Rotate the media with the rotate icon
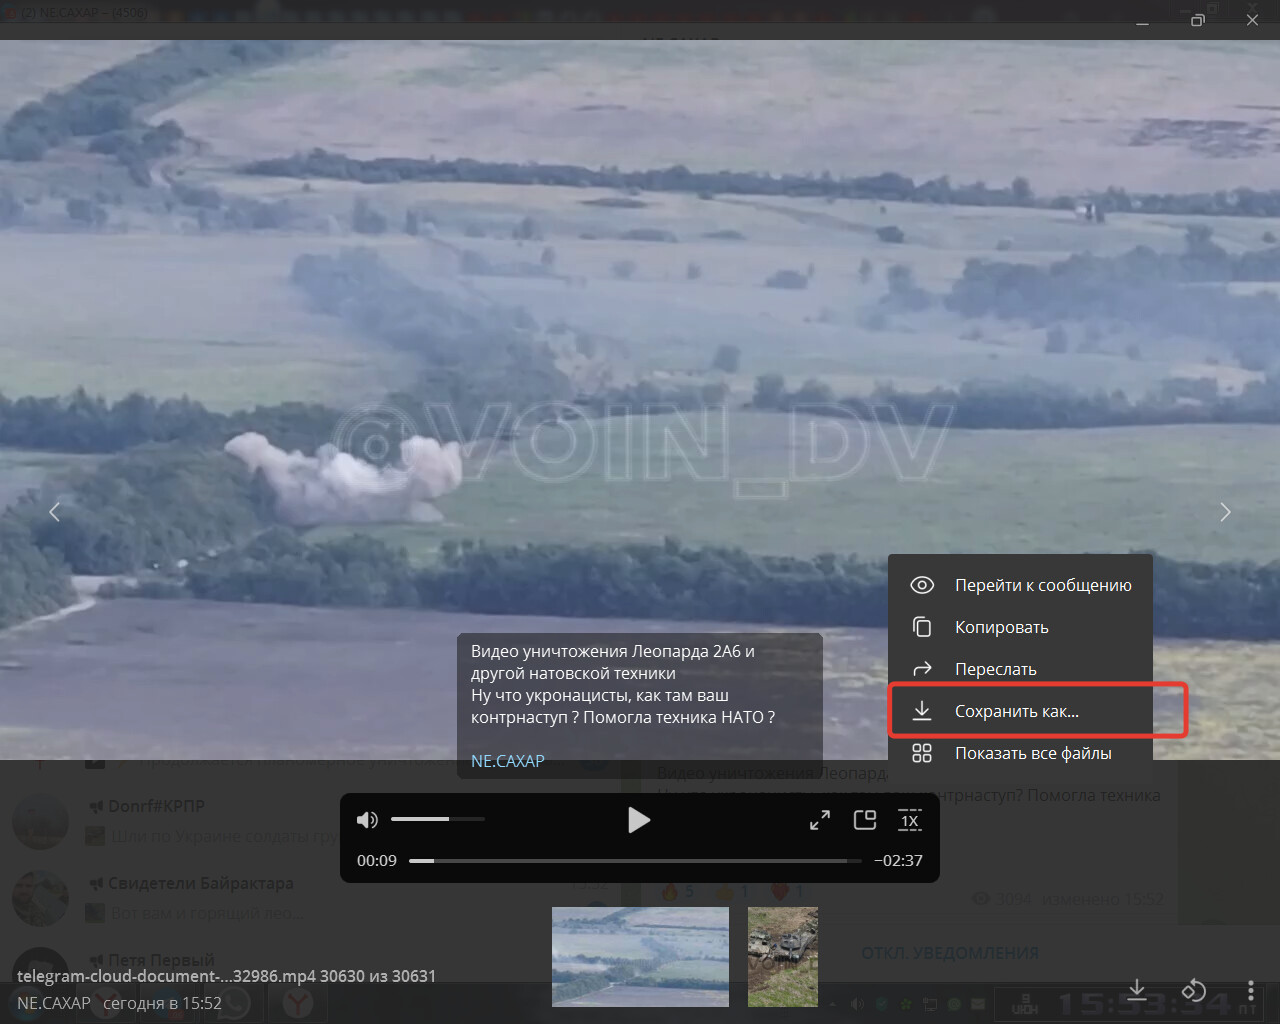1280x1024 pixels. (1194, 990)
